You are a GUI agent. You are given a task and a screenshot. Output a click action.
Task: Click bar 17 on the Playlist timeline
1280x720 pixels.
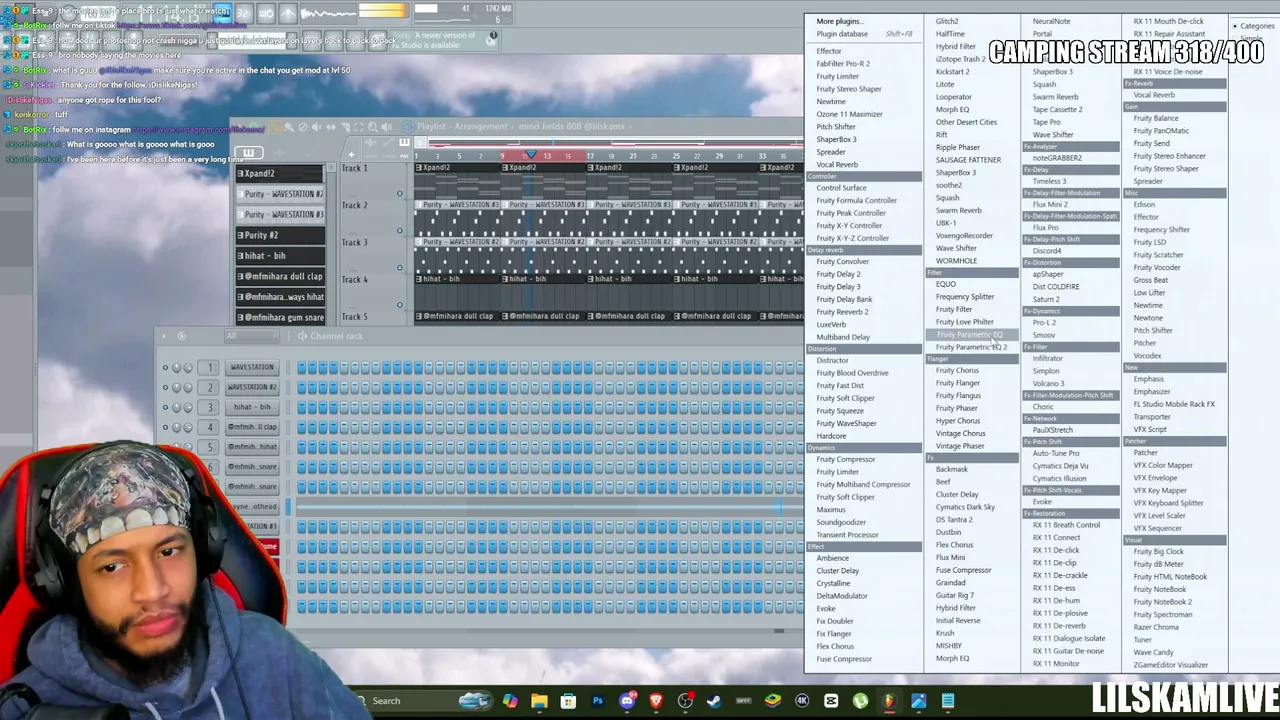tap(590, 156)
